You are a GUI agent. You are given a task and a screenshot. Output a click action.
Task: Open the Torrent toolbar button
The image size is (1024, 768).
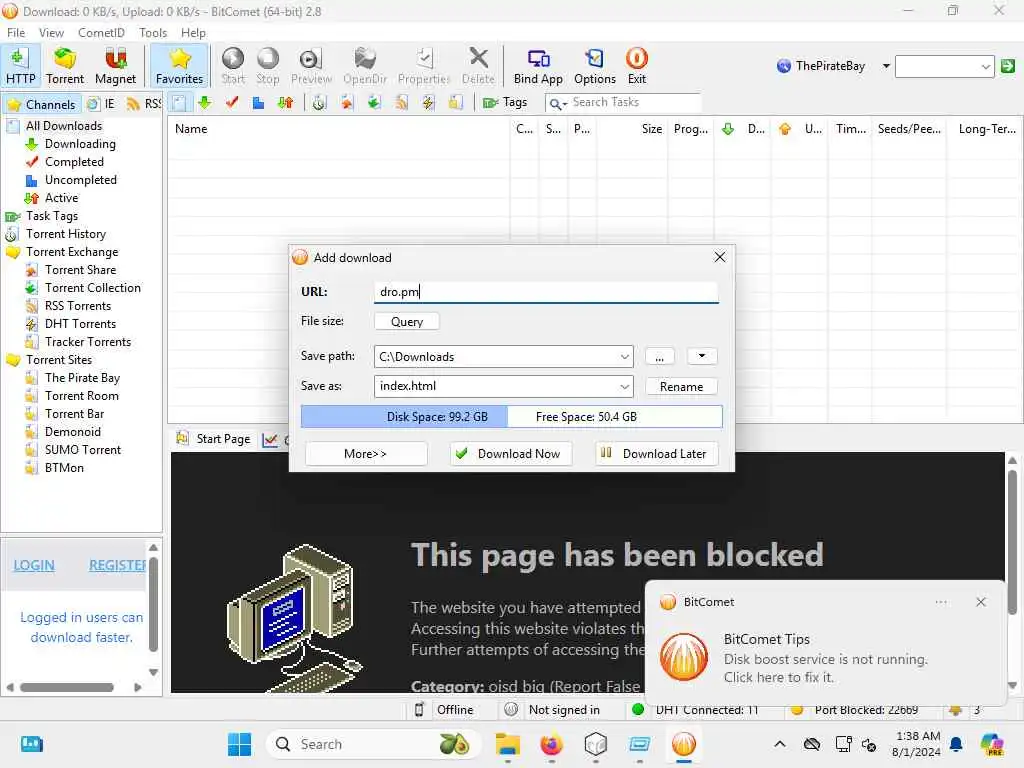(x=65, y=65)
